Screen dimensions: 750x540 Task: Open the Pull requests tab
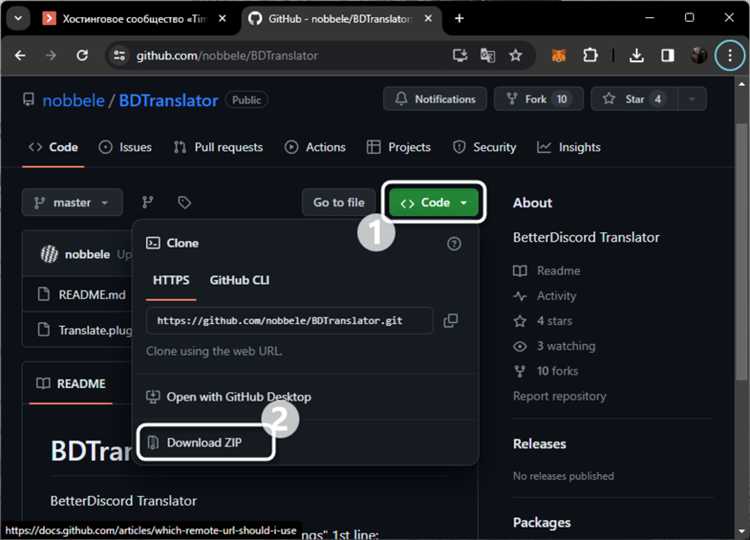click(x=218, y=147)
